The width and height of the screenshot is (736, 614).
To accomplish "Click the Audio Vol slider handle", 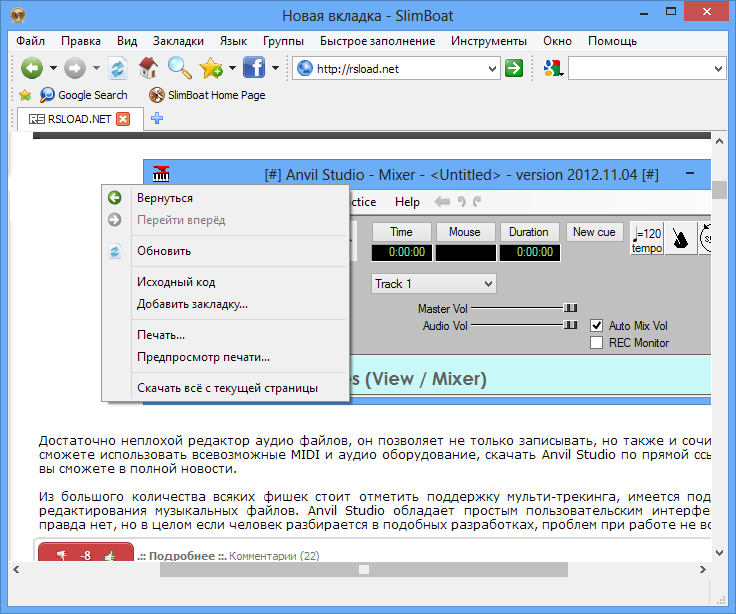I will 570,325.
